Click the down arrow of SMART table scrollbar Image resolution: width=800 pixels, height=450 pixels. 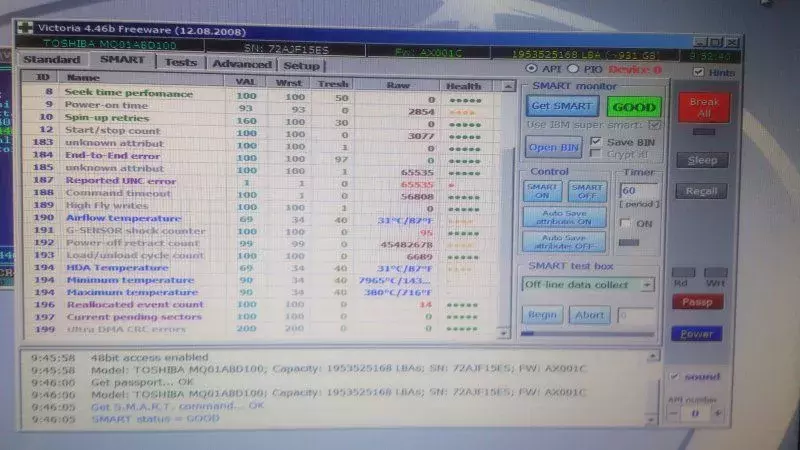[503, 333]
